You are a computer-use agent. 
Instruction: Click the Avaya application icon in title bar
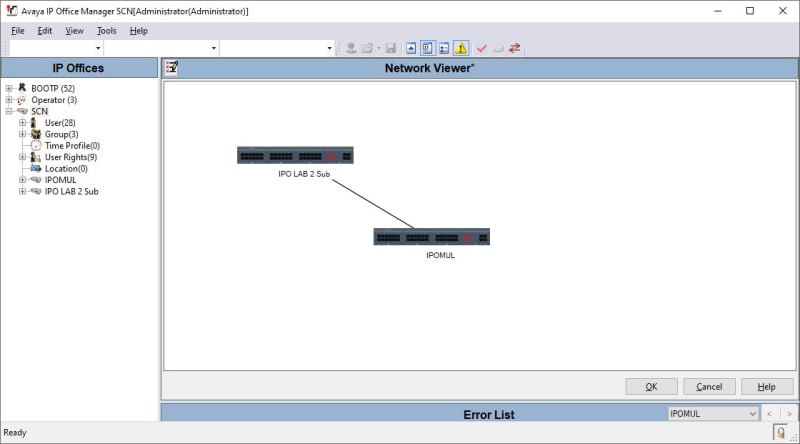[11, 11]
